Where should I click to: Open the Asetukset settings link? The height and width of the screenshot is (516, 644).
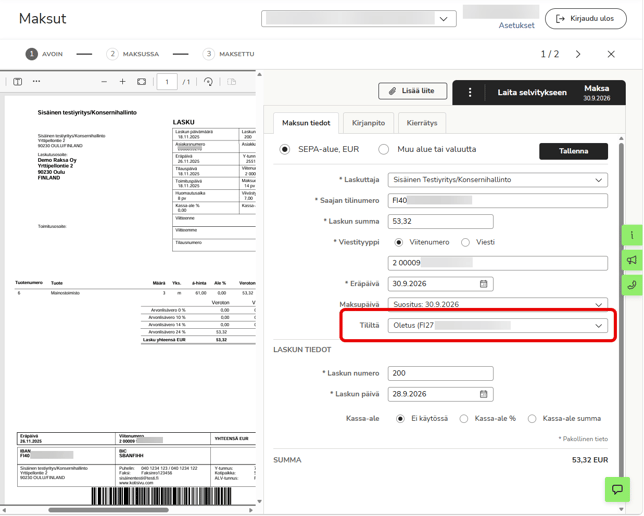[x=517, y=25]
